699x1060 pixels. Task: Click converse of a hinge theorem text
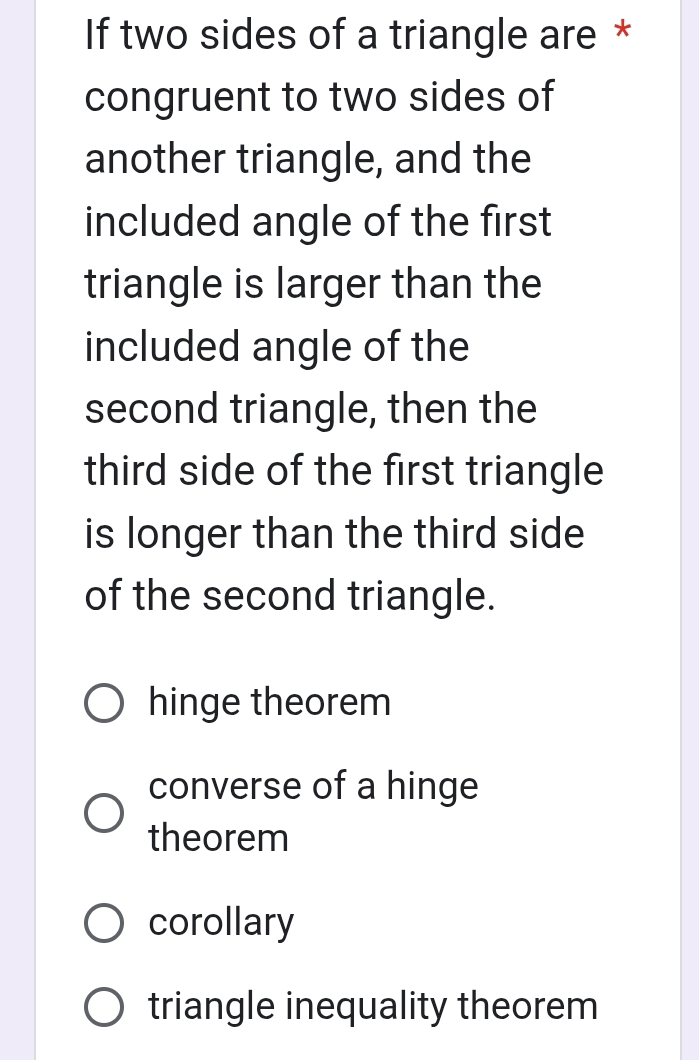[313, 810]
